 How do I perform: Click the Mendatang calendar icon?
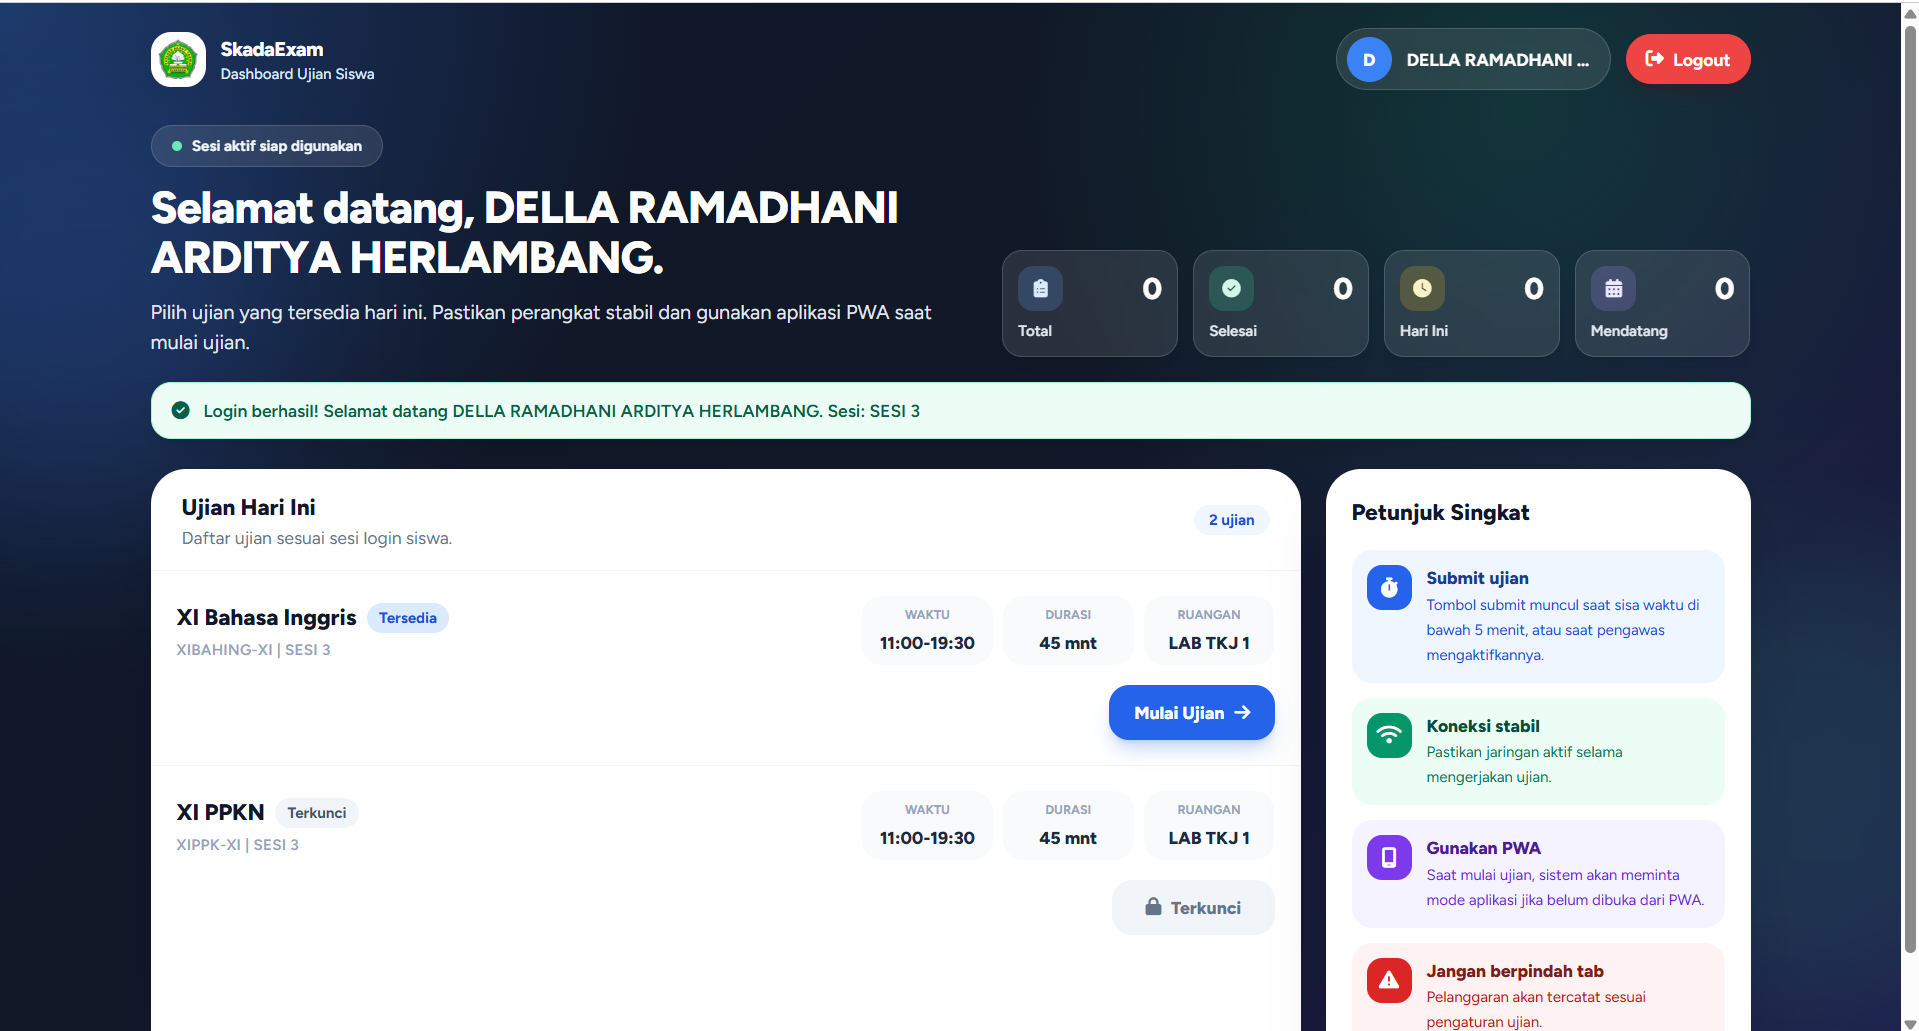1613,289
